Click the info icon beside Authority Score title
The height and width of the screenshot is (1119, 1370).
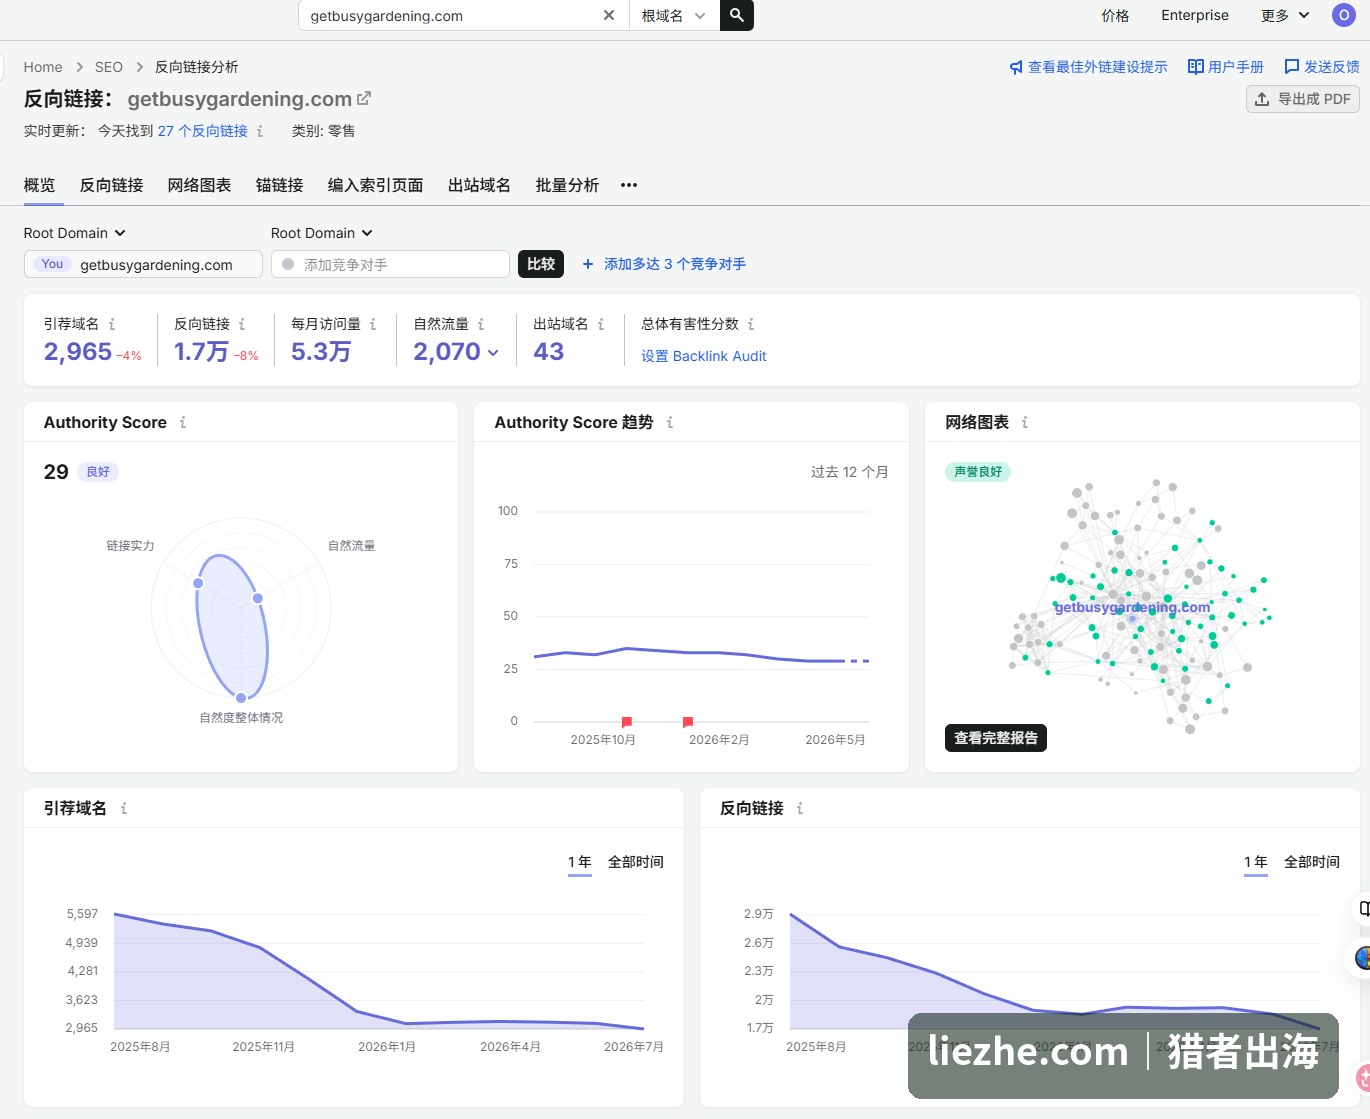tap(183, 422)
